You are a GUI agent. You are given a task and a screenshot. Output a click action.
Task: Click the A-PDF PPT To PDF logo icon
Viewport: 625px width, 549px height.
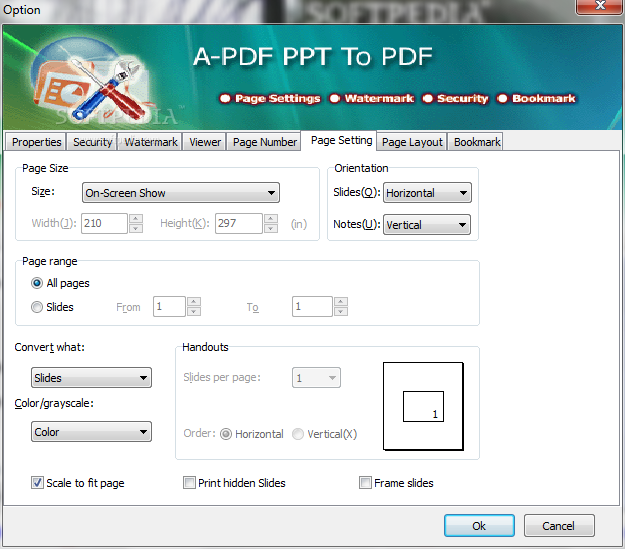pos(92,80)
